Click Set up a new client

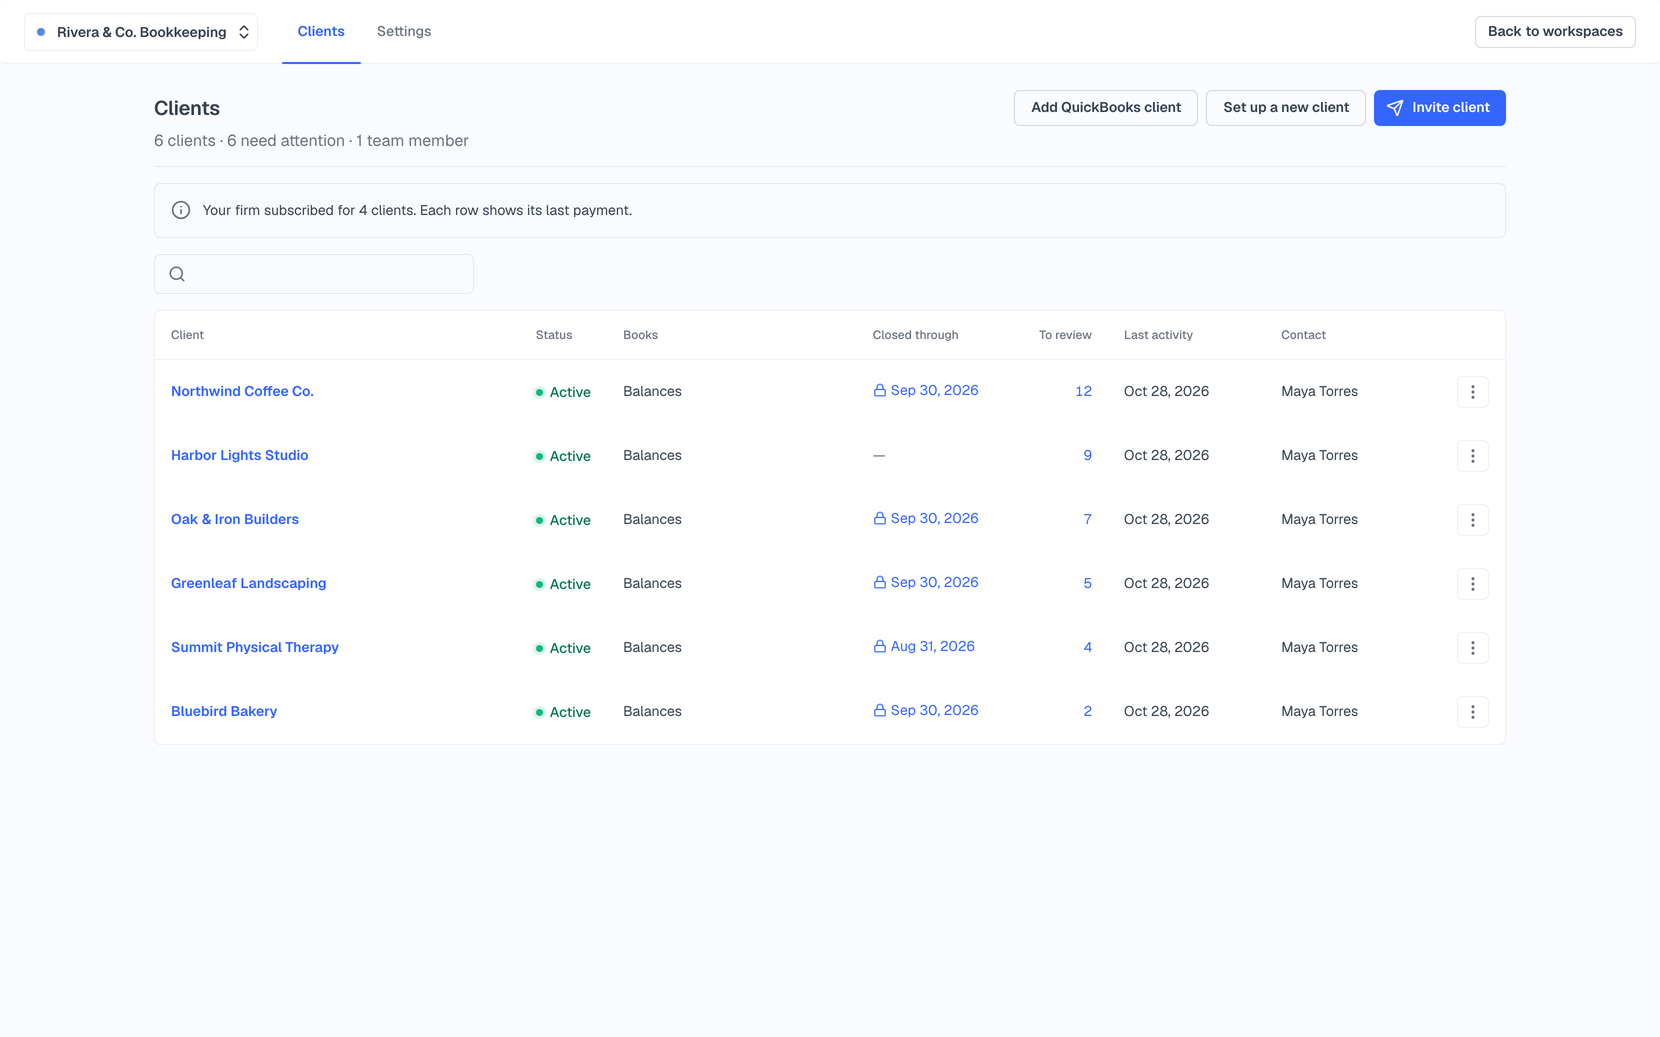[x=1286, y=108]
